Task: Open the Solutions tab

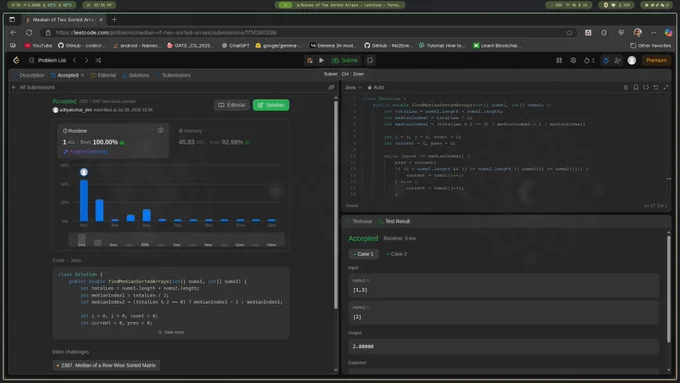Action: (x=136, y=75)
